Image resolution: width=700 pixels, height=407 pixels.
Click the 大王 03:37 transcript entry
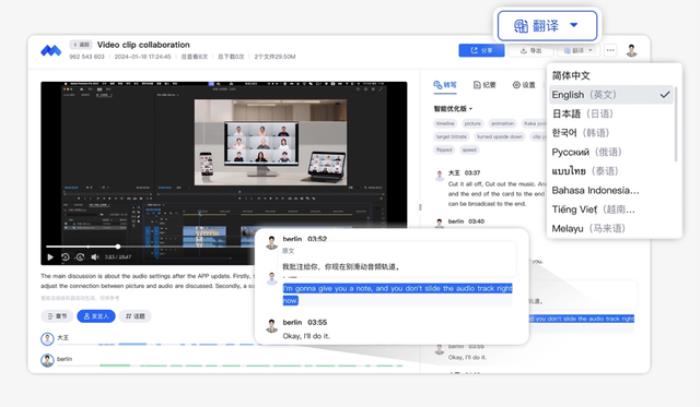(x=490, y=188)
